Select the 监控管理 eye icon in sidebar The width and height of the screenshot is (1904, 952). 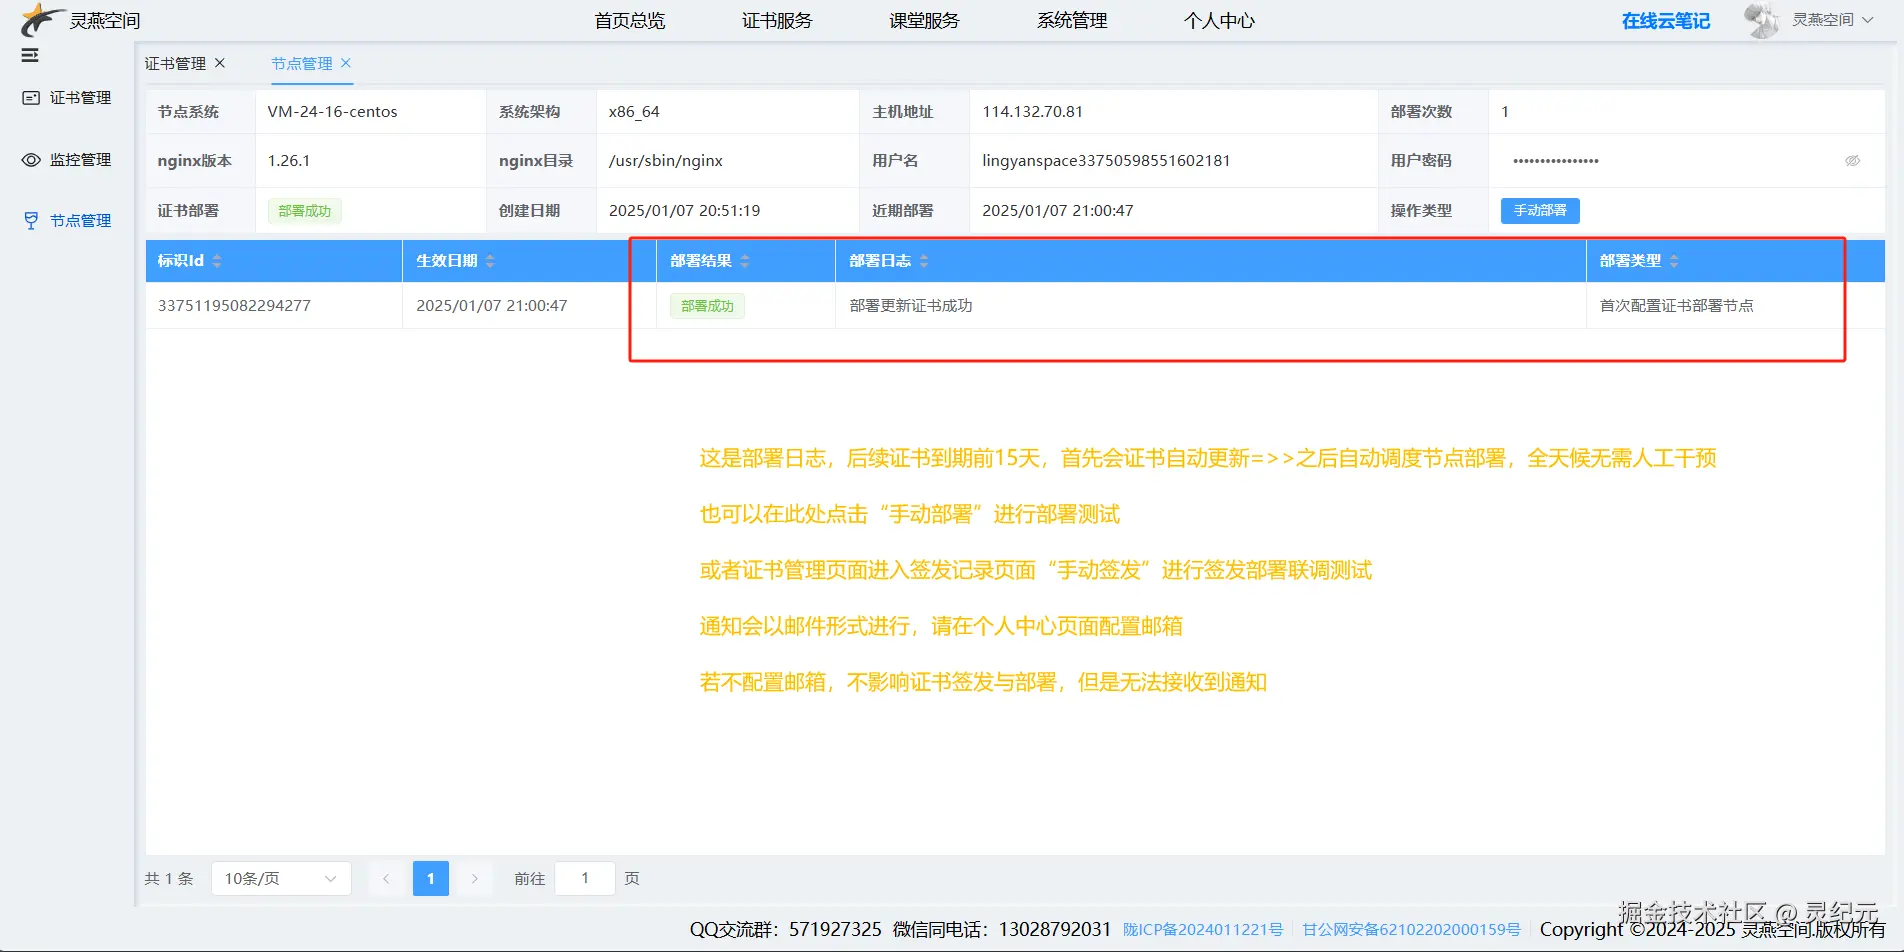30,159
